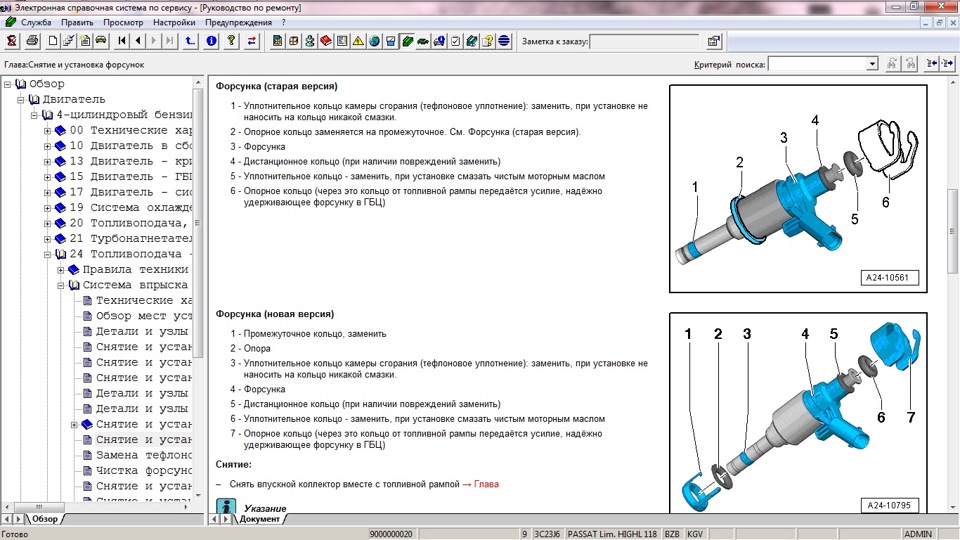Image resolution: width=960 pixels, height=540 pixels.
Task: Open the Править menu
Action: (x=77, y=22)
